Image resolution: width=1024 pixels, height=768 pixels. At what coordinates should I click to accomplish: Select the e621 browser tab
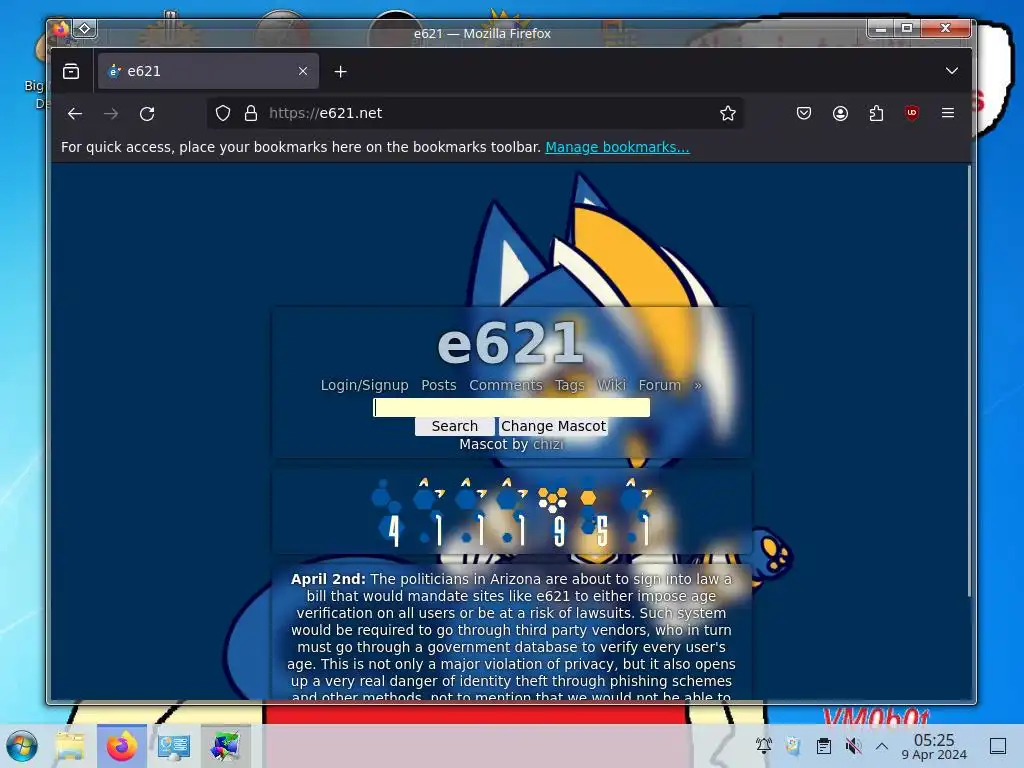[208, 71]
